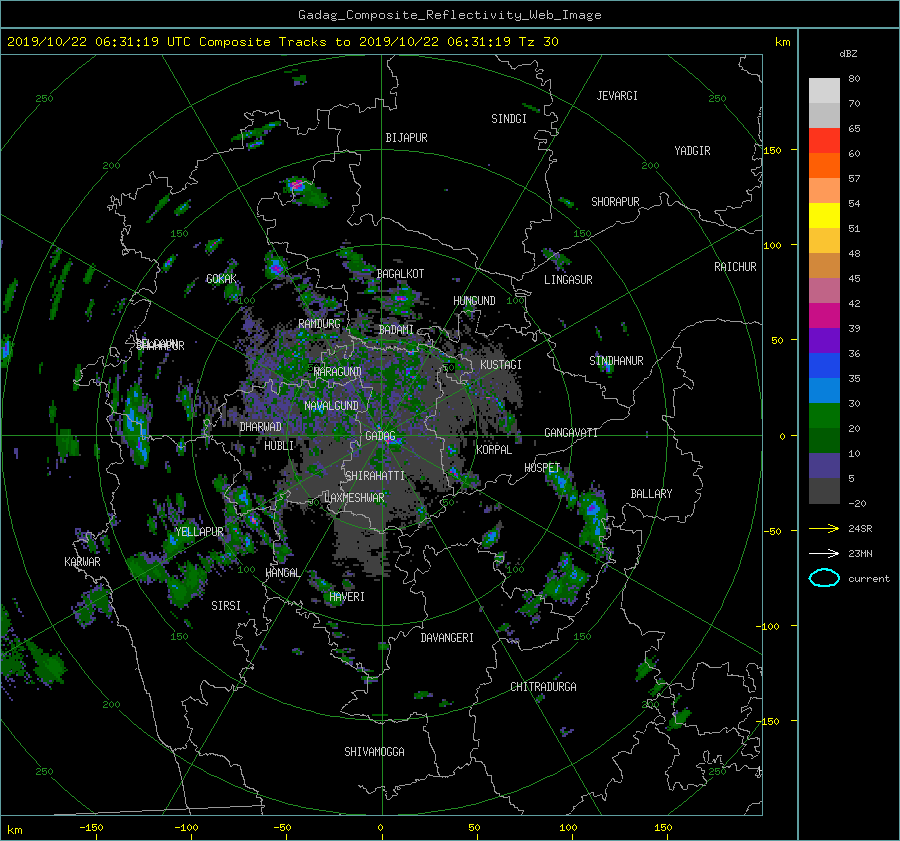Select the 35 dBZ blue color swatch
The height and width of the screenshot is (841, 900).
[x=824, y=366]
